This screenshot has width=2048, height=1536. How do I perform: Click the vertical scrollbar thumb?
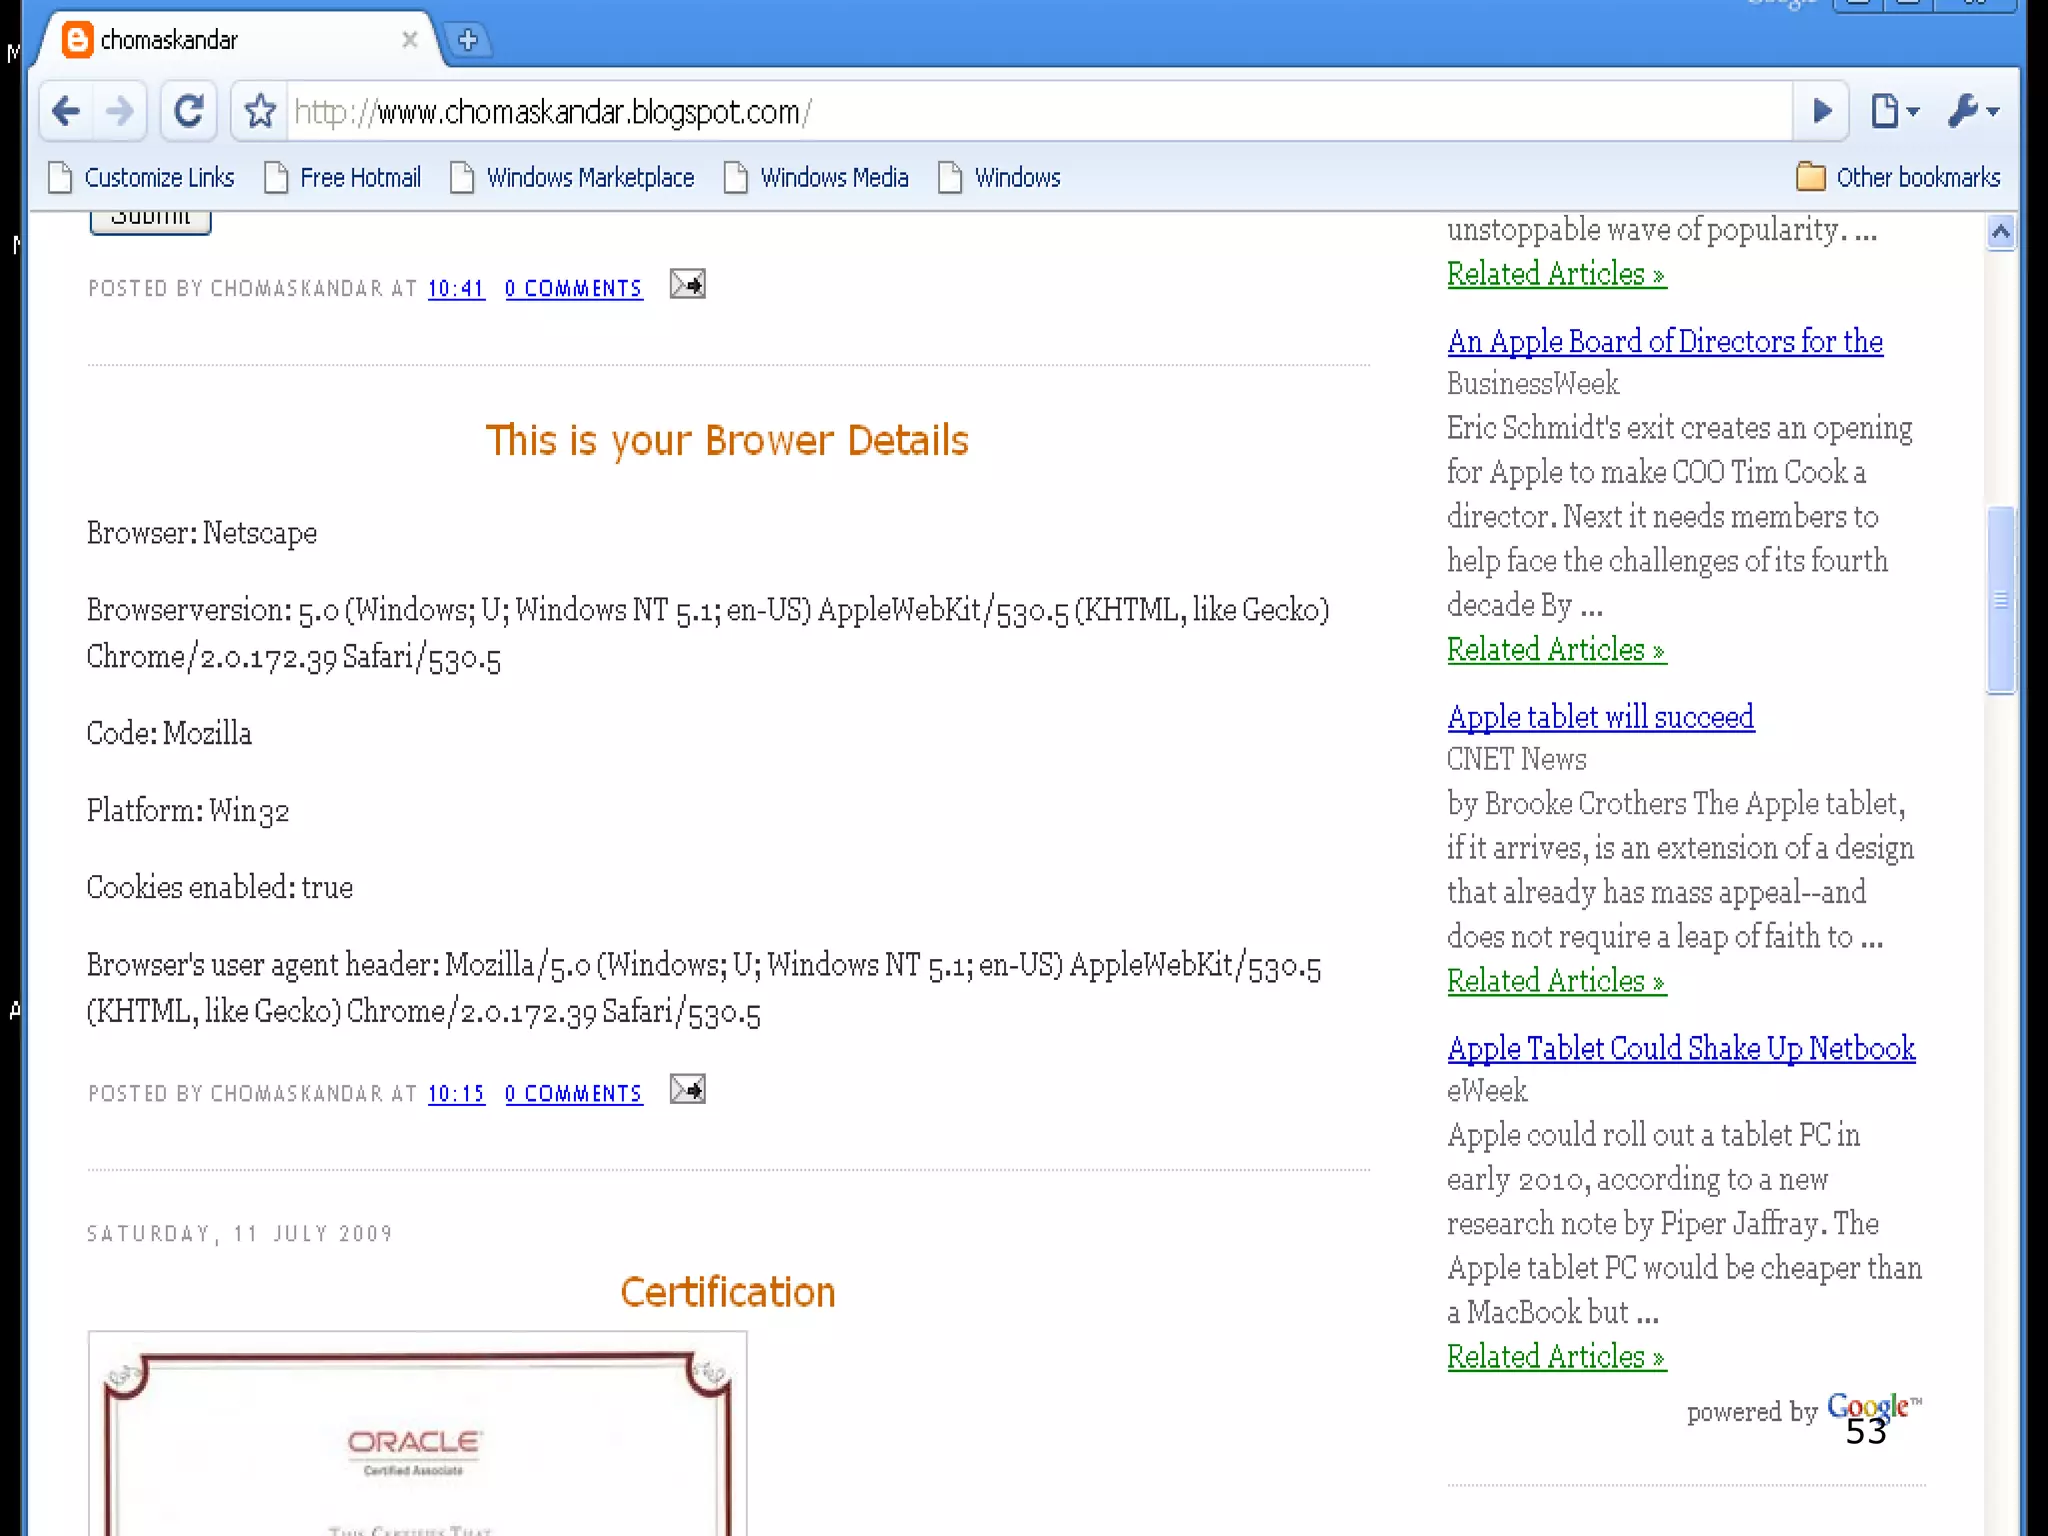(x=2000, y=600)
